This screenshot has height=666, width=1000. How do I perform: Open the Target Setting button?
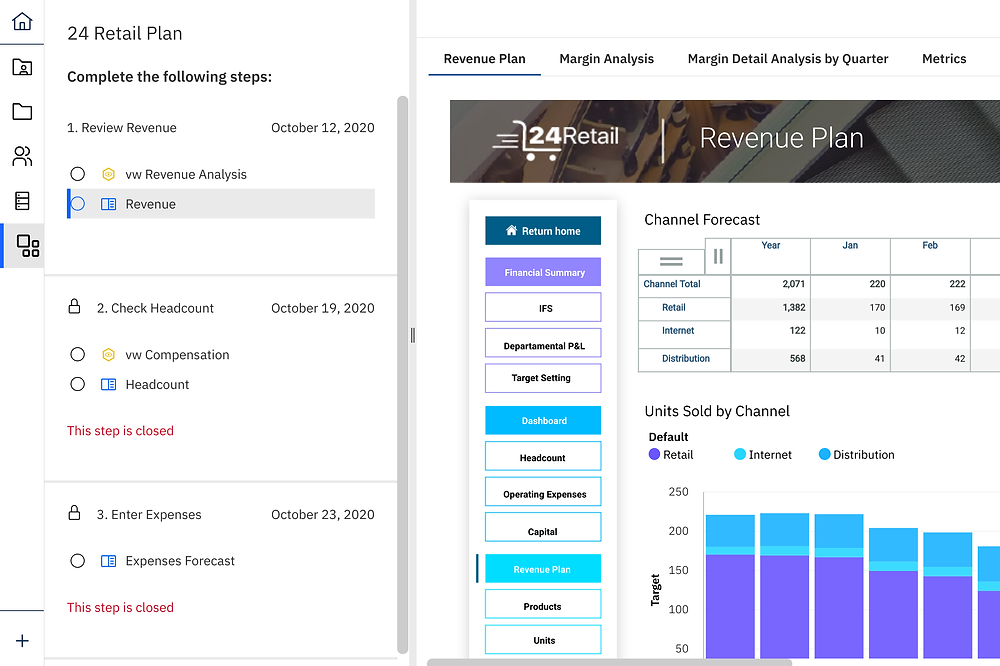(x=543, y=378)
